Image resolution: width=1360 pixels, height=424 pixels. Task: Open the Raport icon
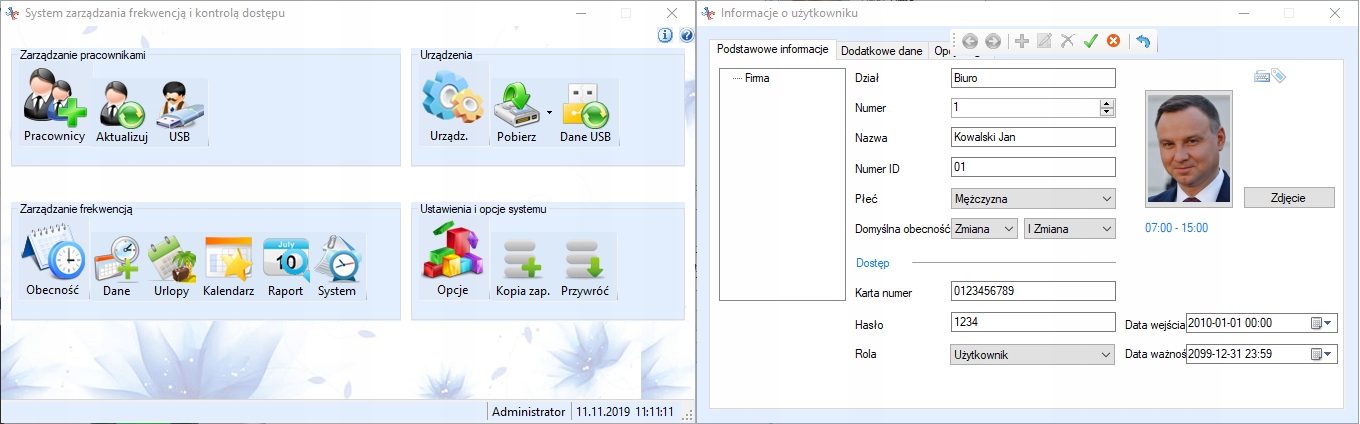pyautogui.click(x=285, y=267)
